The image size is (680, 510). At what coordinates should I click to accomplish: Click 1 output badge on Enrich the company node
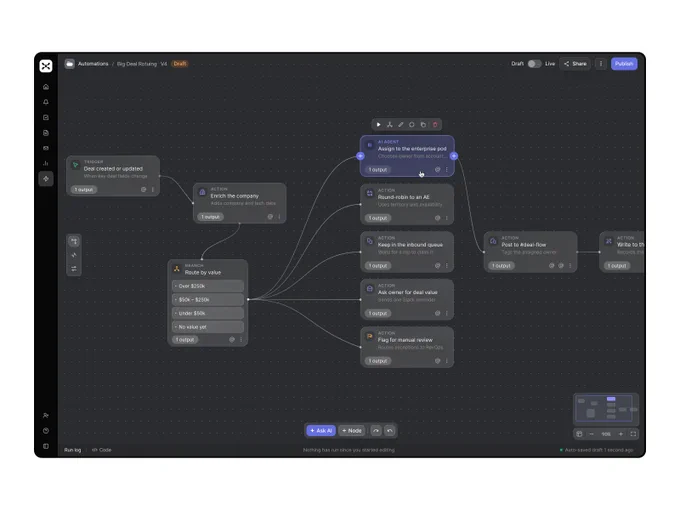click(210, 217)
